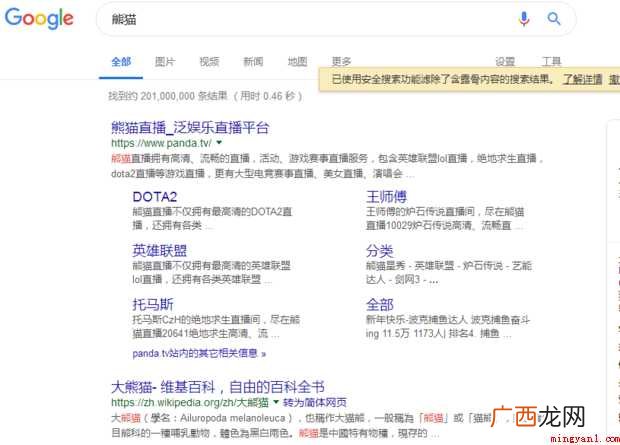
Task: Open the 工具 options
Action: [x=551, y=62]
